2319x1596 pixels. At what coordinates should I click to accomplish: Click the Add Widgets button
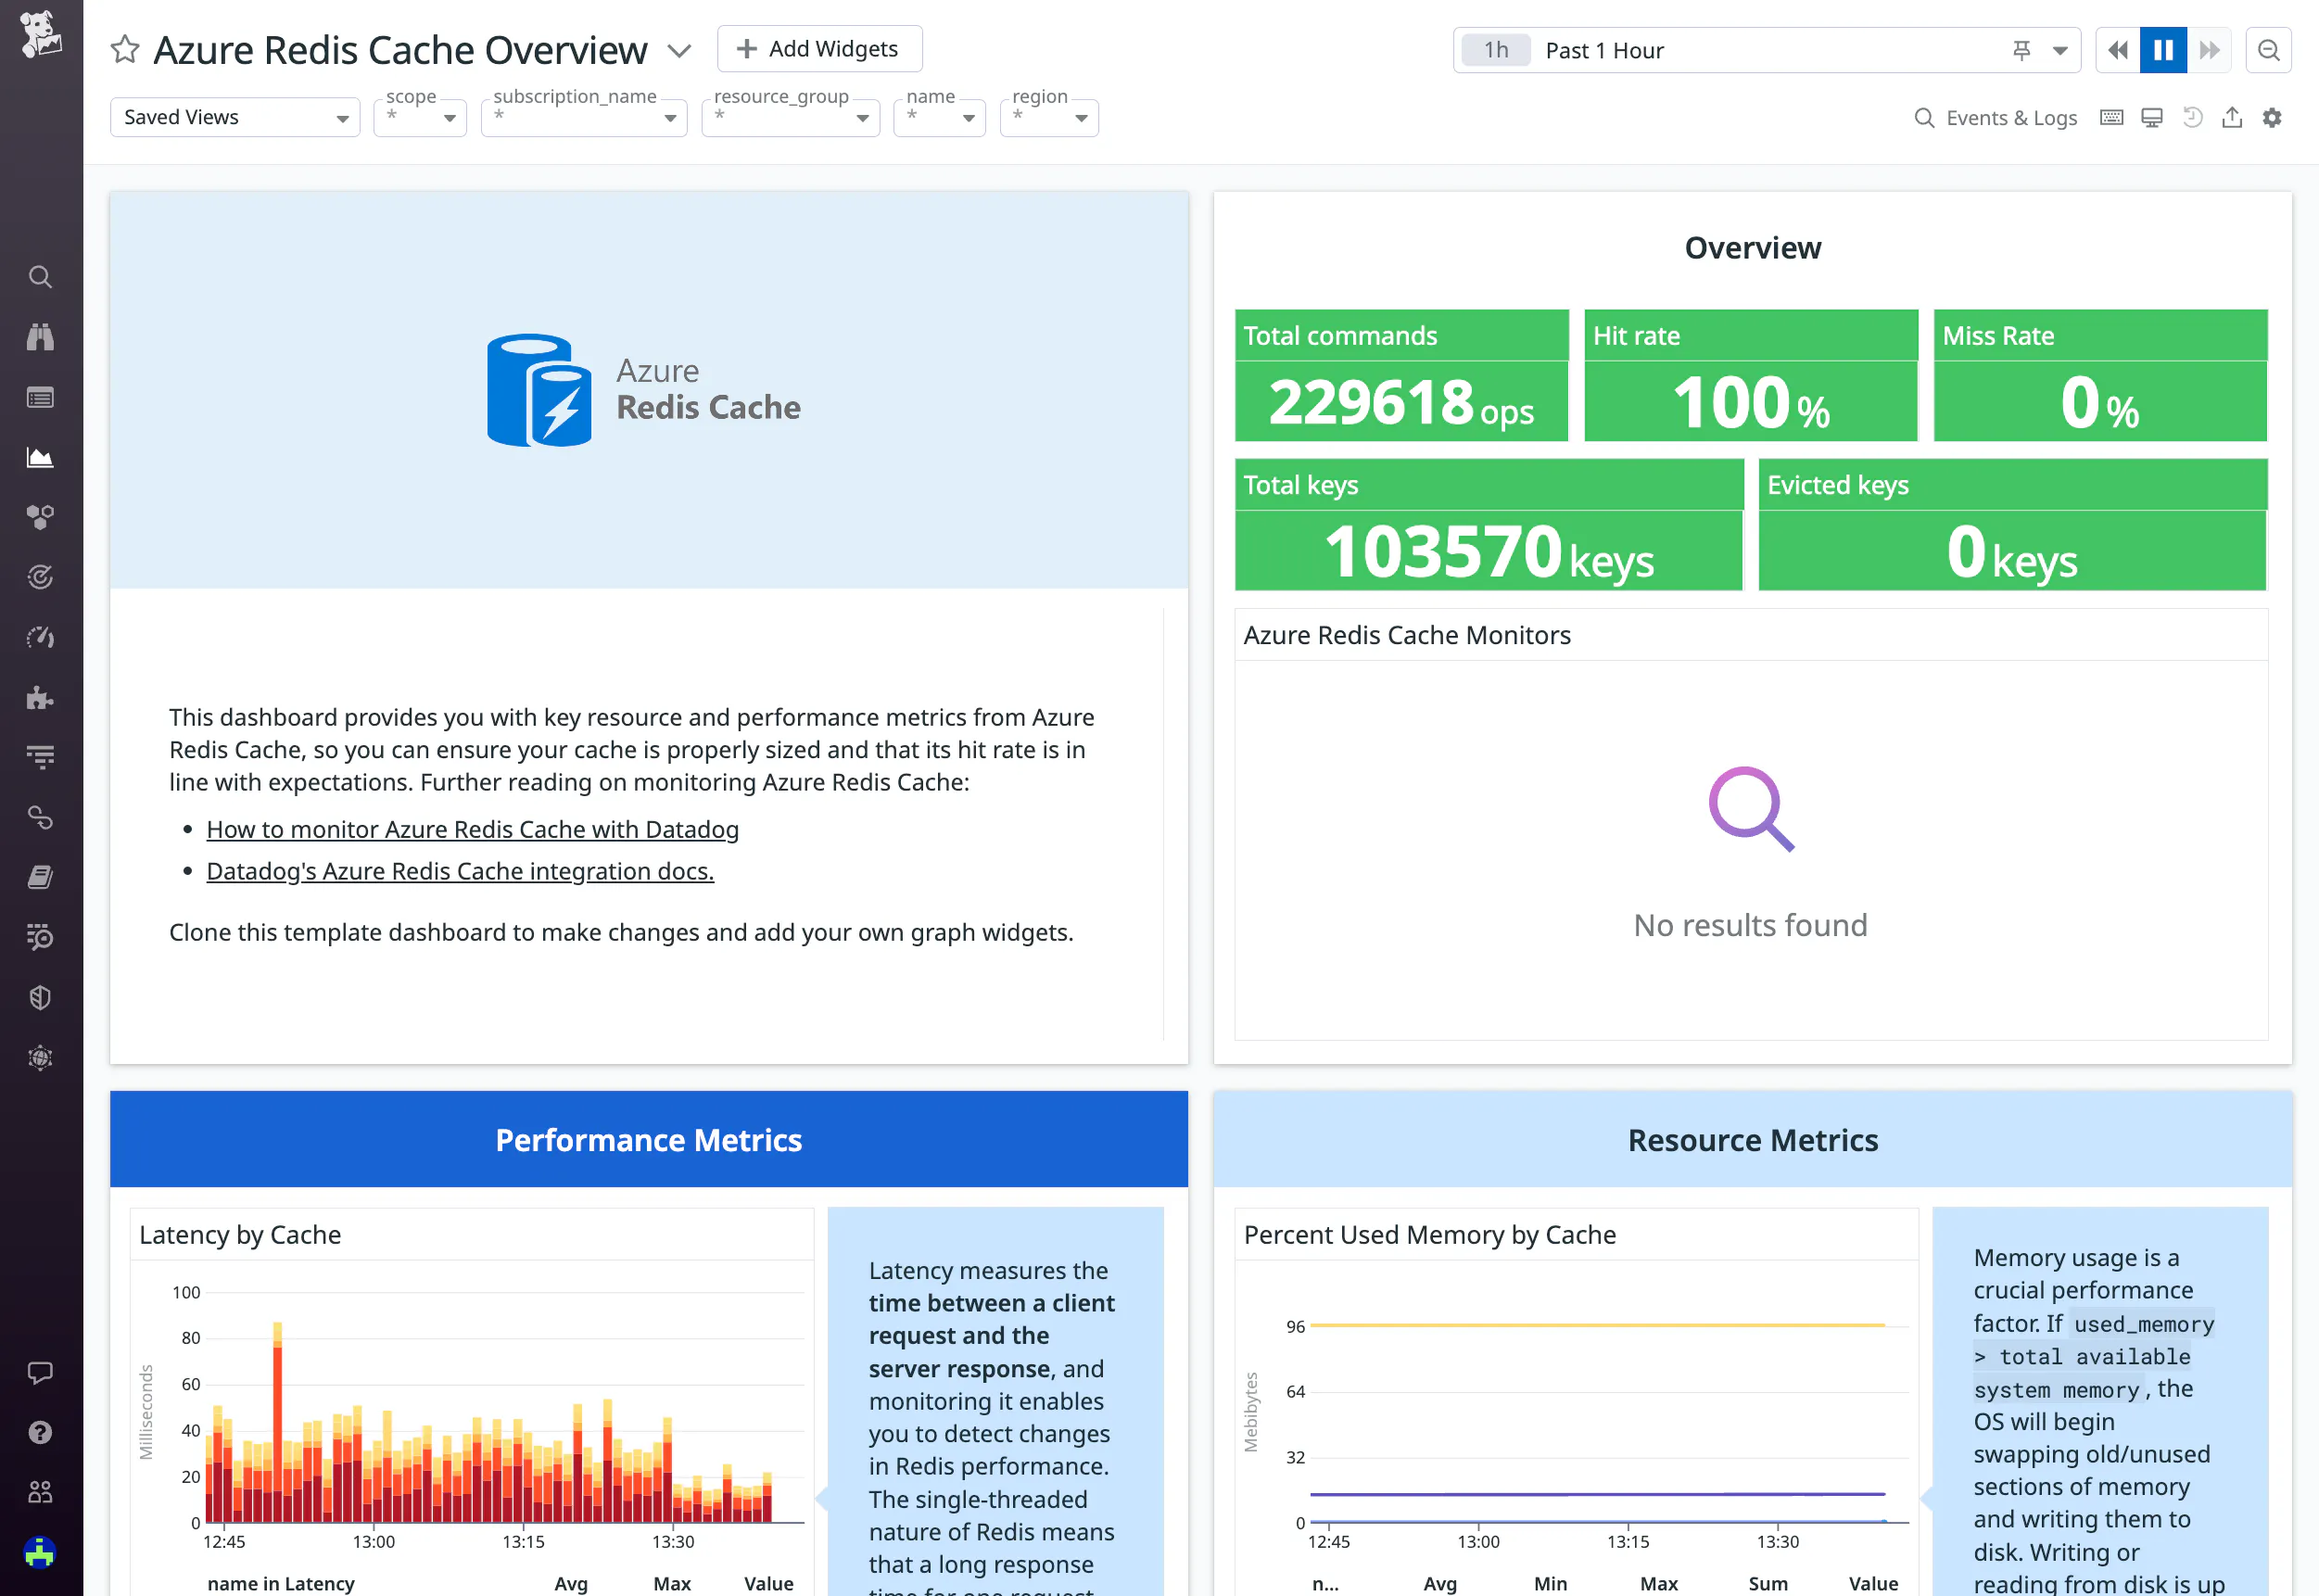(819, 49)
